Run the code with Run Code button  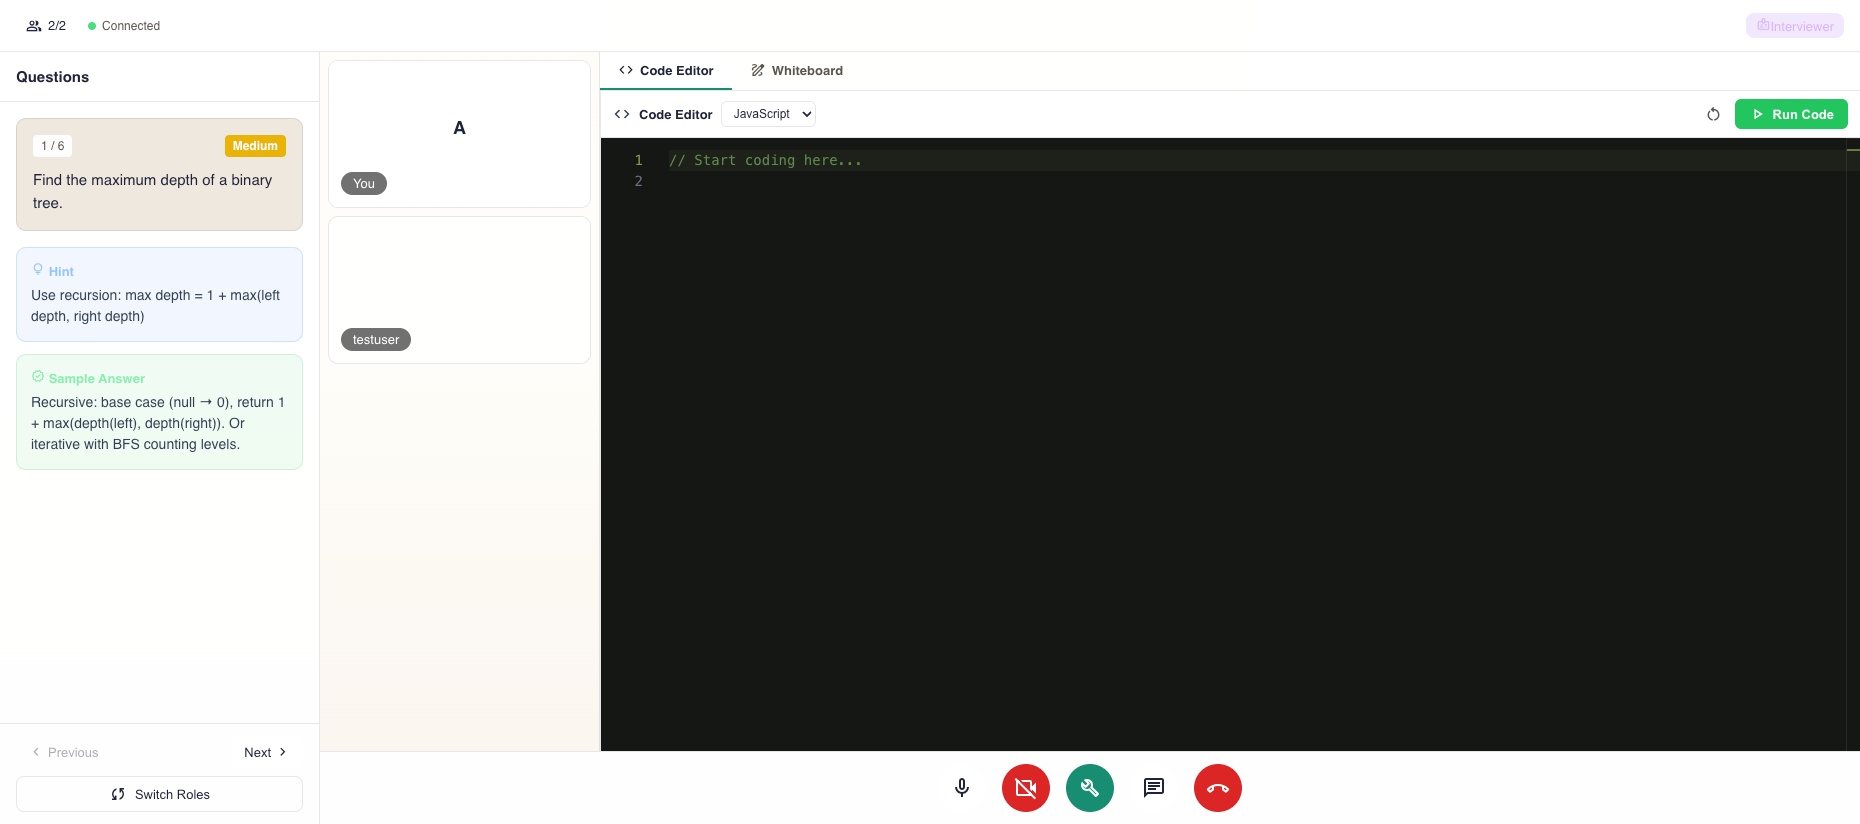pos(1791,114)
